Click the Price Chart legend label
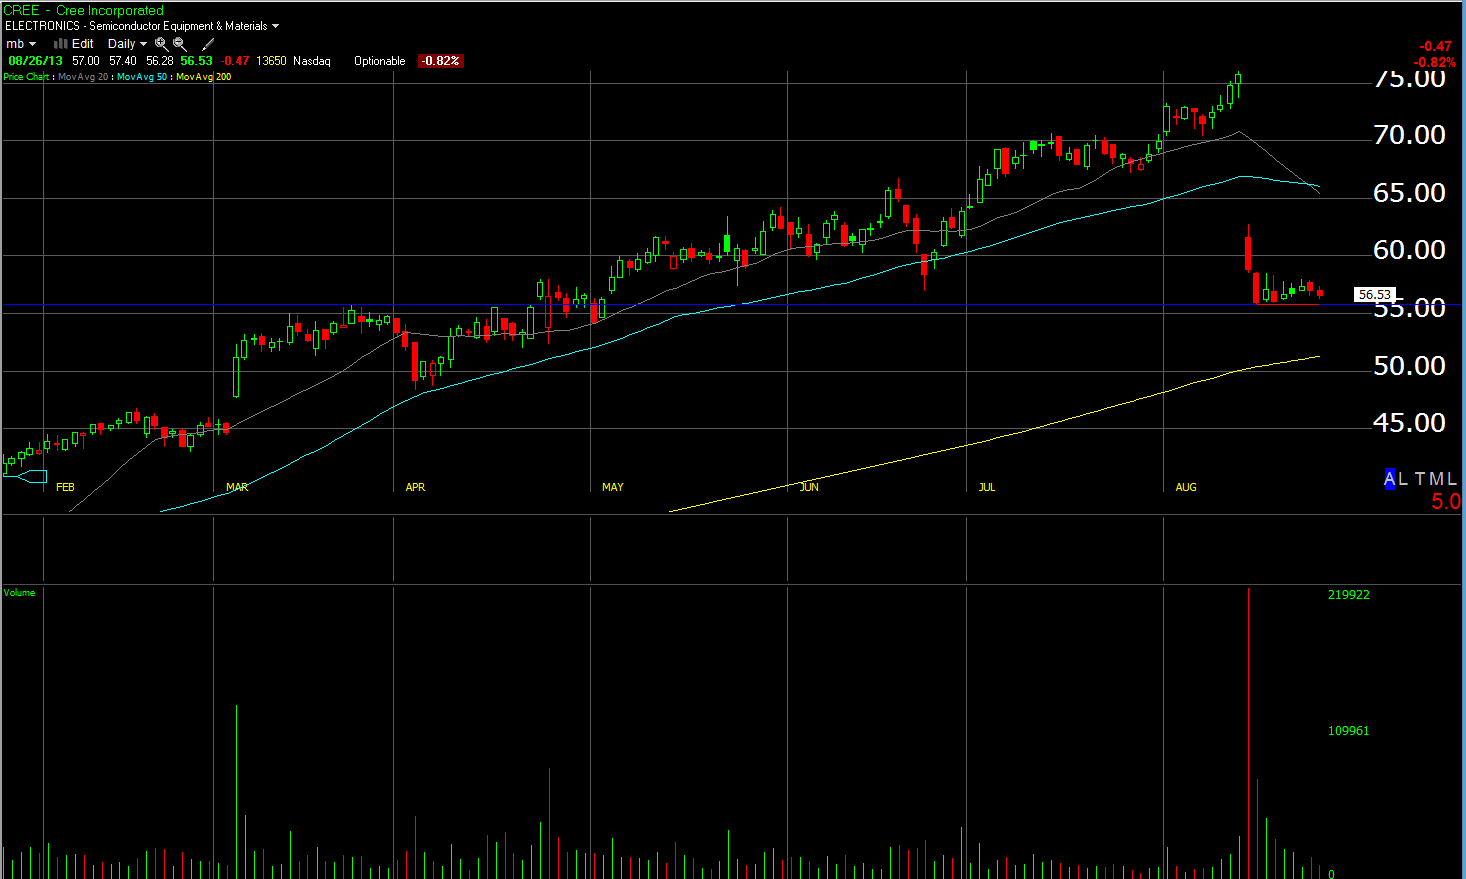The image size is (1466, 879). click(26, 77)
